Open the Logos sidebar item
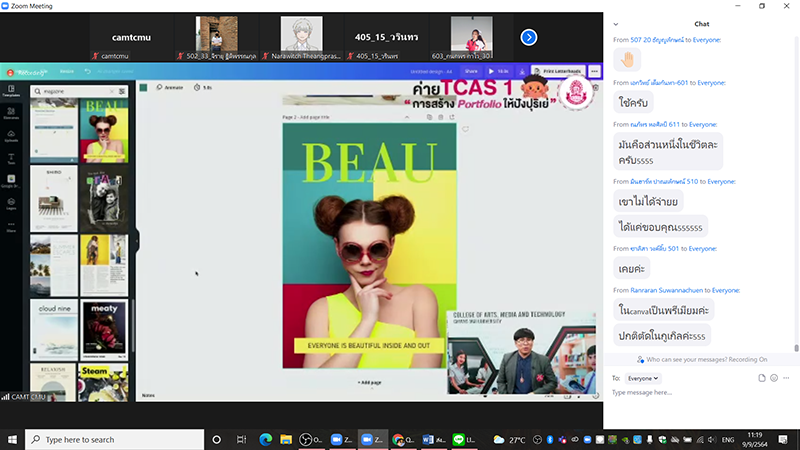This screenshot has width=800, height=450. point(11,204)
